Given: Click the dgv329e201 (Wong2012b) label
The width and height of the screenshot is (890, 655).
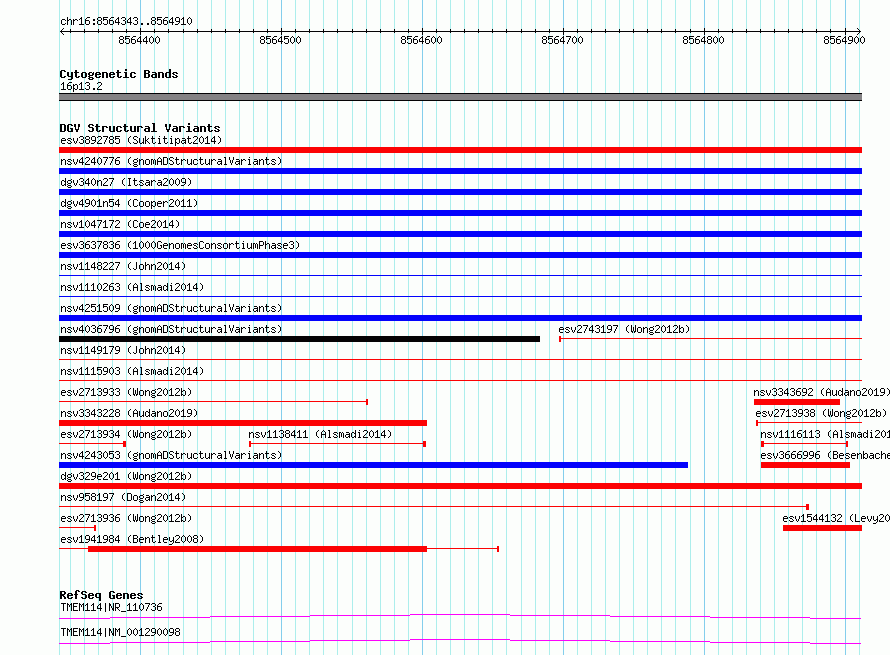Looking at the screenshot, I should [x=126, y=476].
